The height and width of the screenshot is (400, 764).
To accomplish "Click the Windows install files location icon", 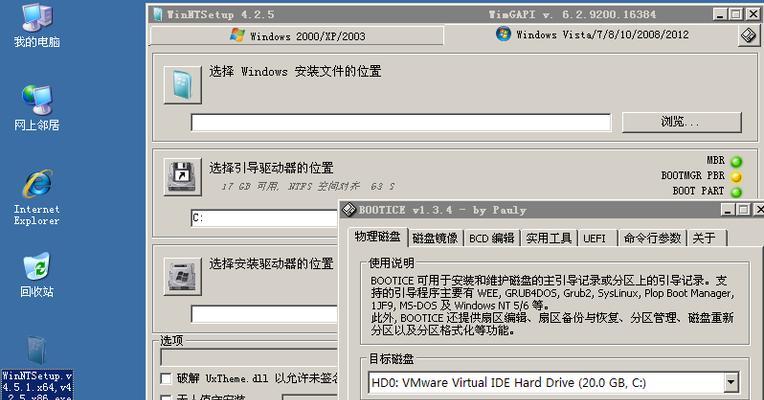I will click(183, 85).
